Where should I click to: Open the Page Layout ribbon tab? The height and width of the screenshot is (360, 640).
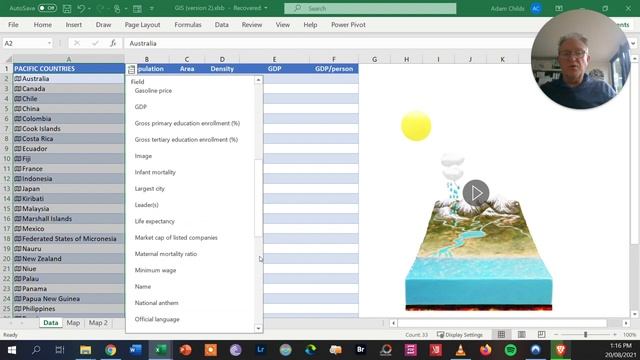pyautogui.click(x=142, y=25)
